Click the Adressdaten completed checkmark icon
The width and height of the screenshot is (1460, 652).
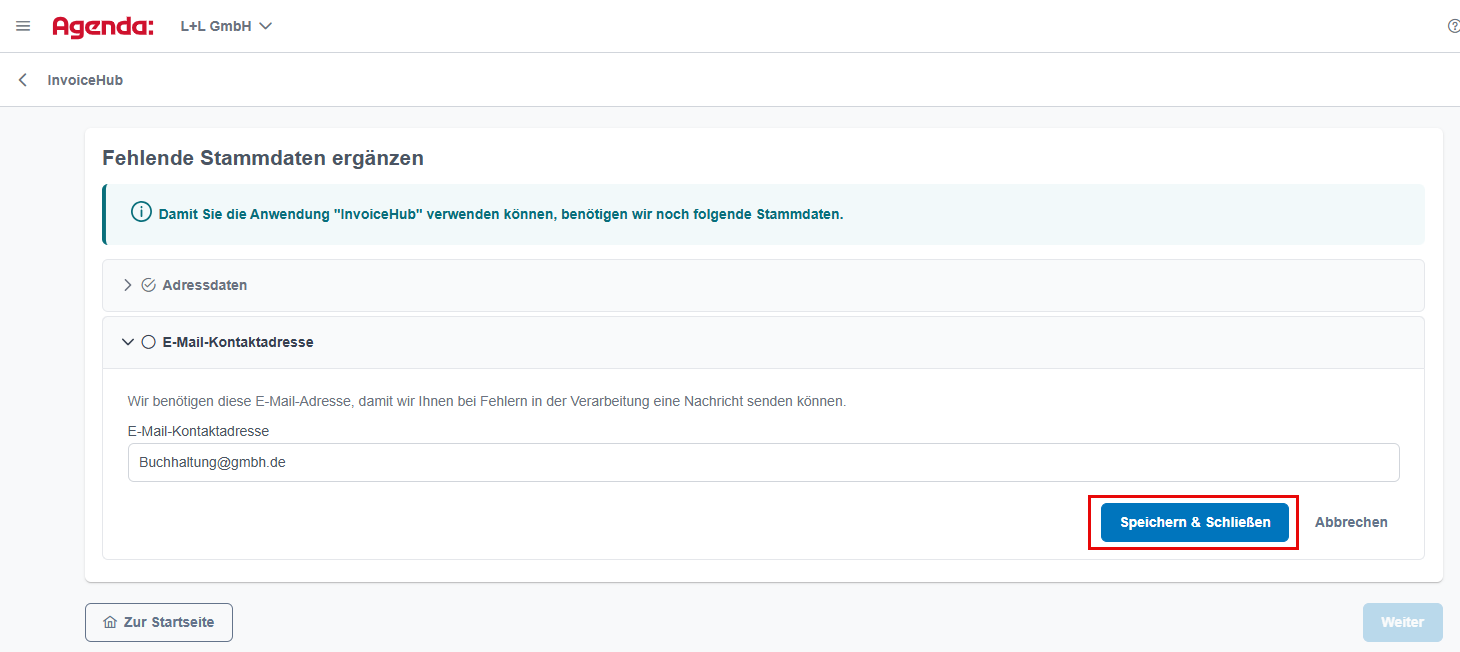coord(148,285)
